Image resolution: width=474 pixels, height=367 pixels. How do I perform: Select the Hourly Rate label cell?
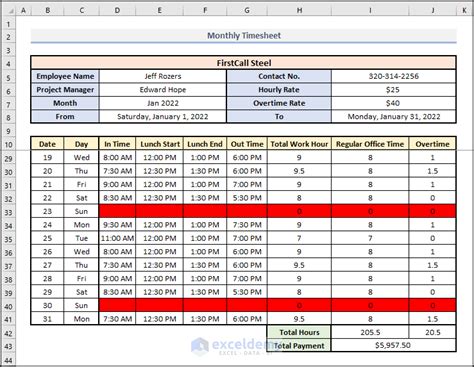click(279, 90)
